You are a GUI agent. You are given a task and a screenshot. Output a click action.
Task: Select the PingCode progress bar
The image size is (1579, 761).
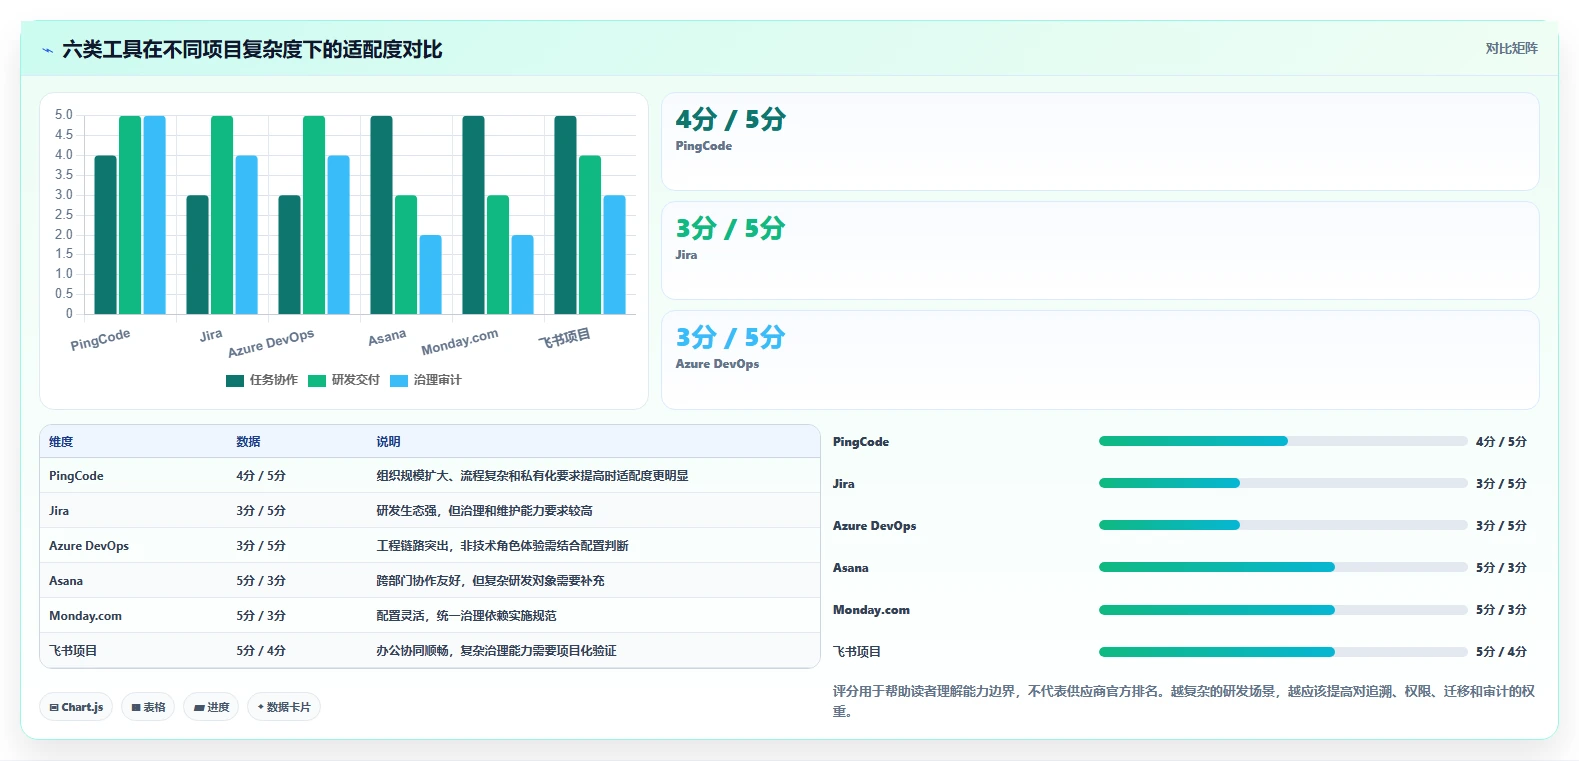pyautogui.click(x=1283, y=441)
